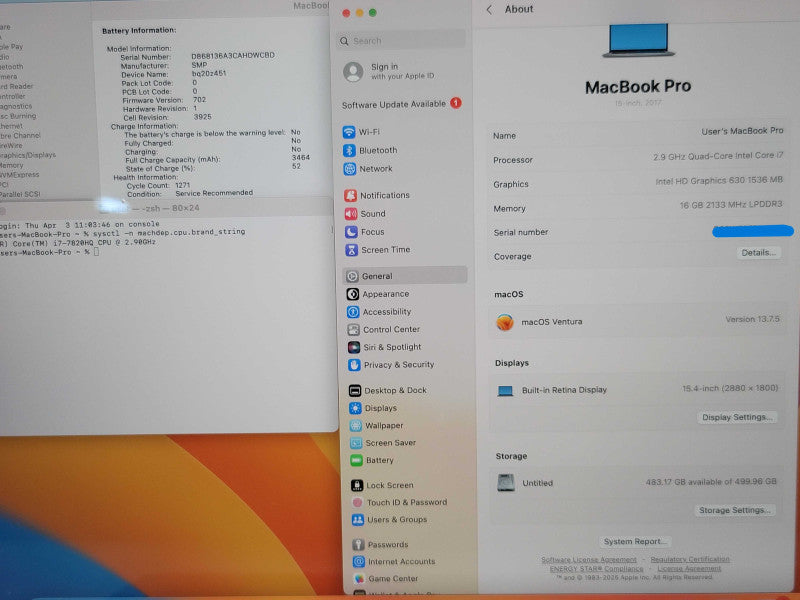Open Internet Accounts @ icon
Image resolution: width=800 pixels, height=600 pixels.
point(359,562)
